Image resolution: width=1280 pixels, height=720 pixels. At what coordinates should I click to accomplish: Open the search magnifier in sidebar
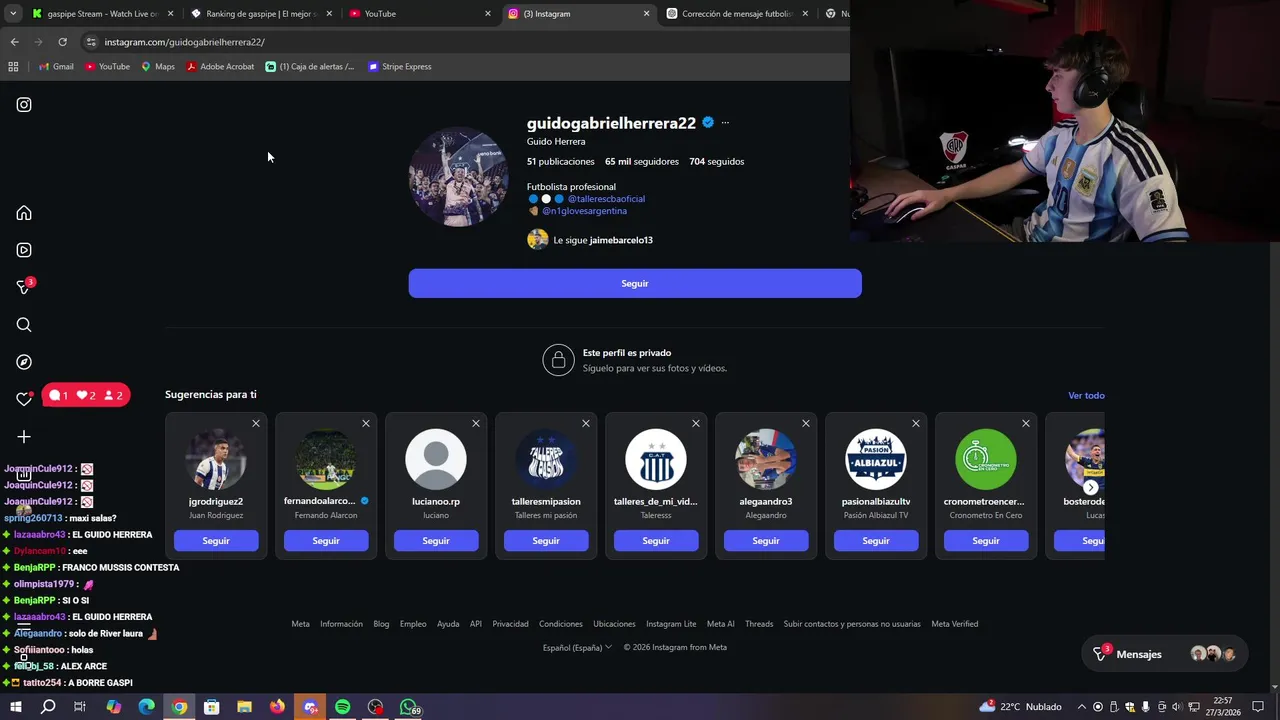(x=24, y=325)
